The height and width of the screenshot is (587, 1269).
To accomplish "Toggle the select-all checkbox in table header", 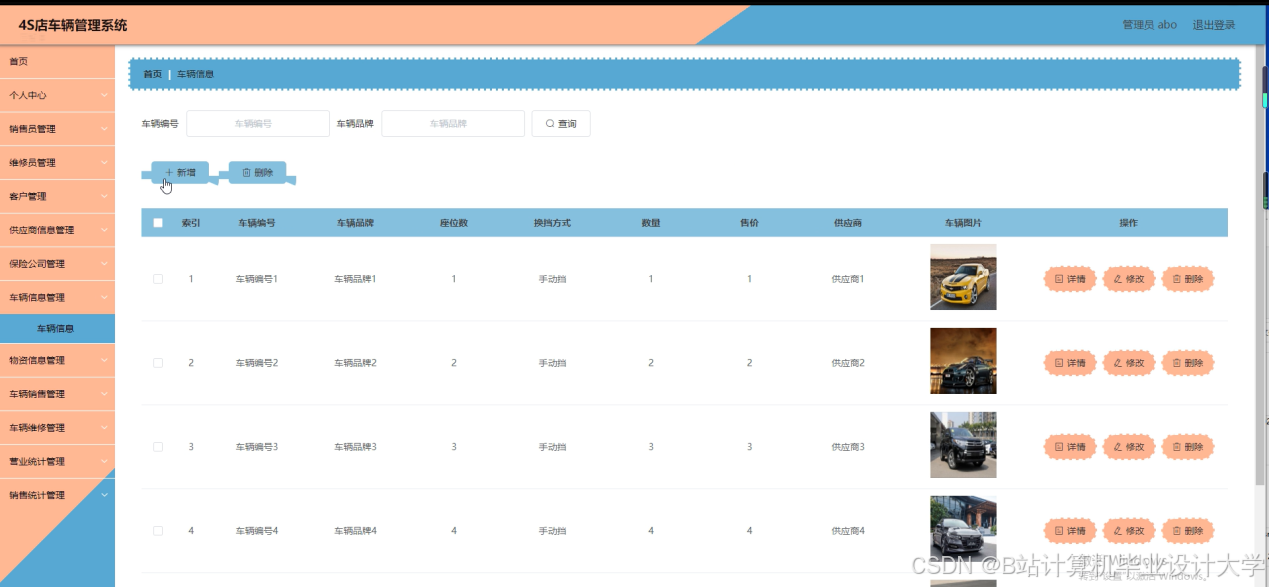I will (158, 223).
